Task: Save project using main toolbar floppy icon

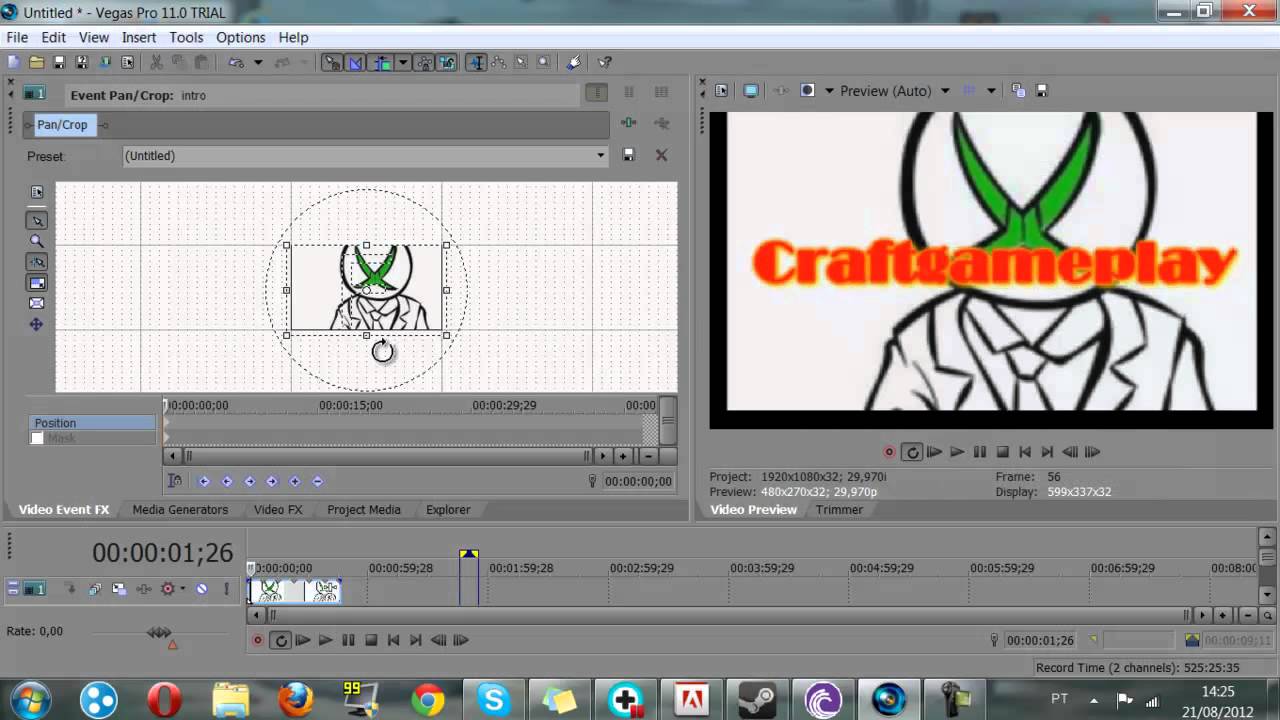Action: tap(59, 62)
